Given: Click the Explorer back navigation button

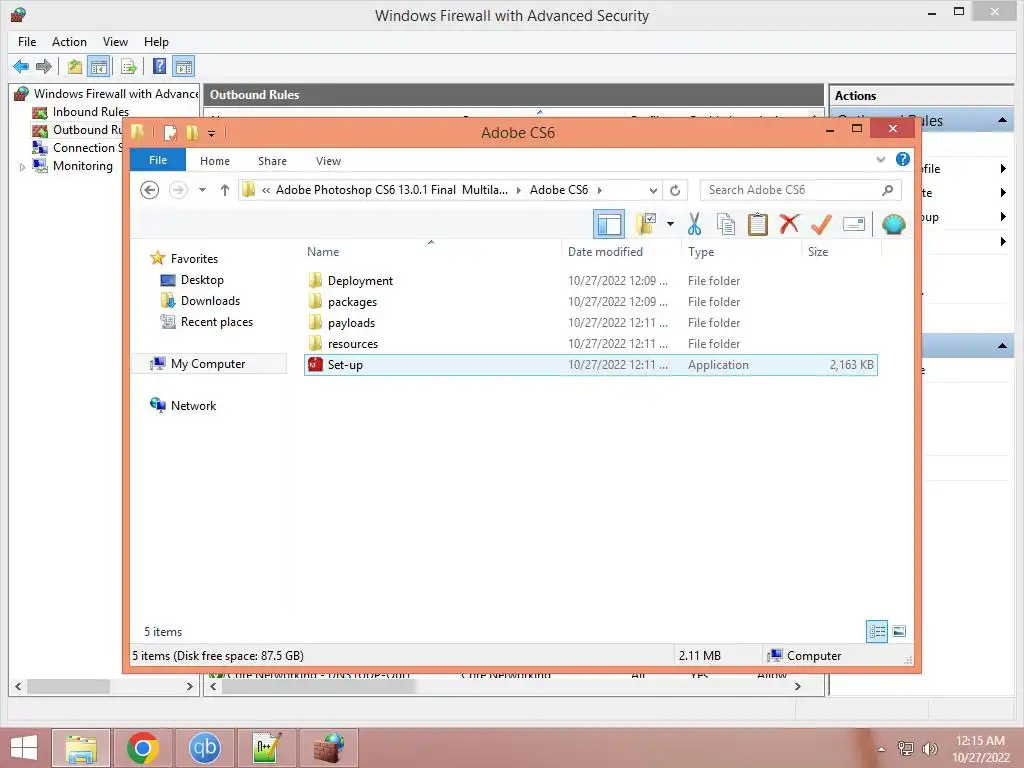Looking at the screenshot, I should [x=150, y=190].
